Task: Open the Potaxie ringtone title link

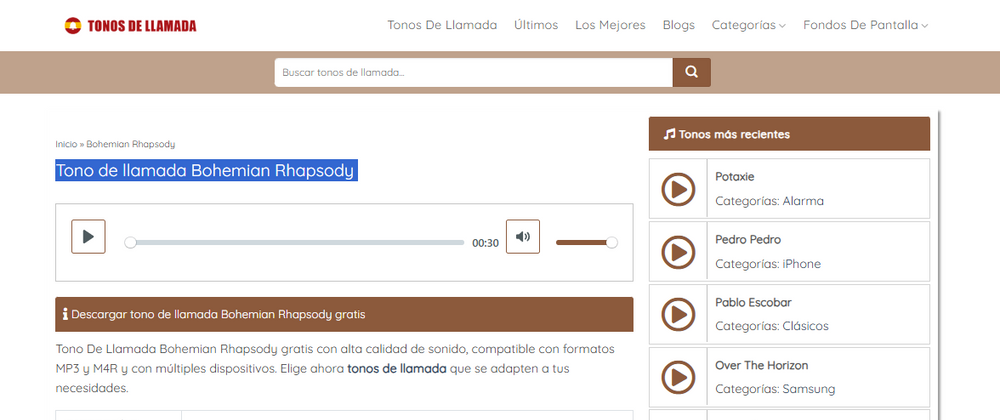Action: [735, 177]
